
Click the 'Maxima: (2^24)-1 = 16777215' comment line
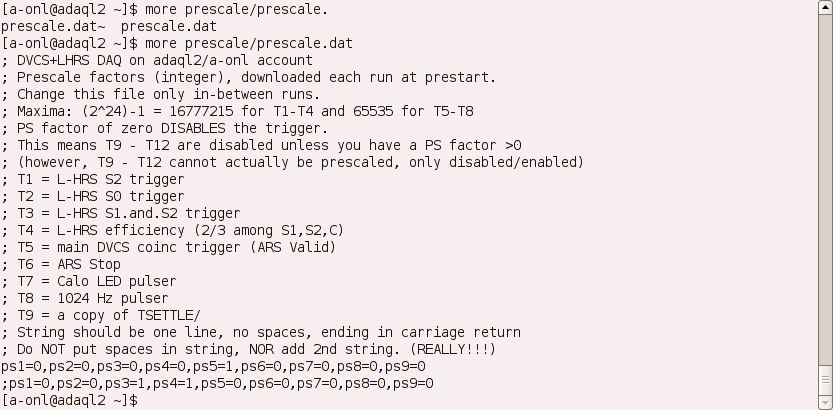(237, 111)
